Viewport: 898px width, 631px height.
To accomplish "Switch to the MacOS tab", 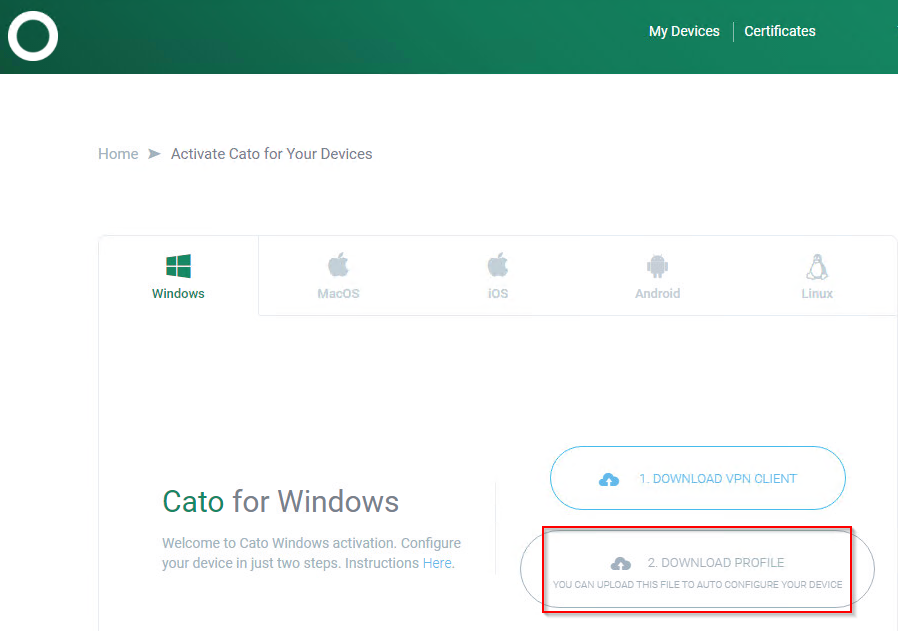I will pyautogui.click(x=338, y=275).
